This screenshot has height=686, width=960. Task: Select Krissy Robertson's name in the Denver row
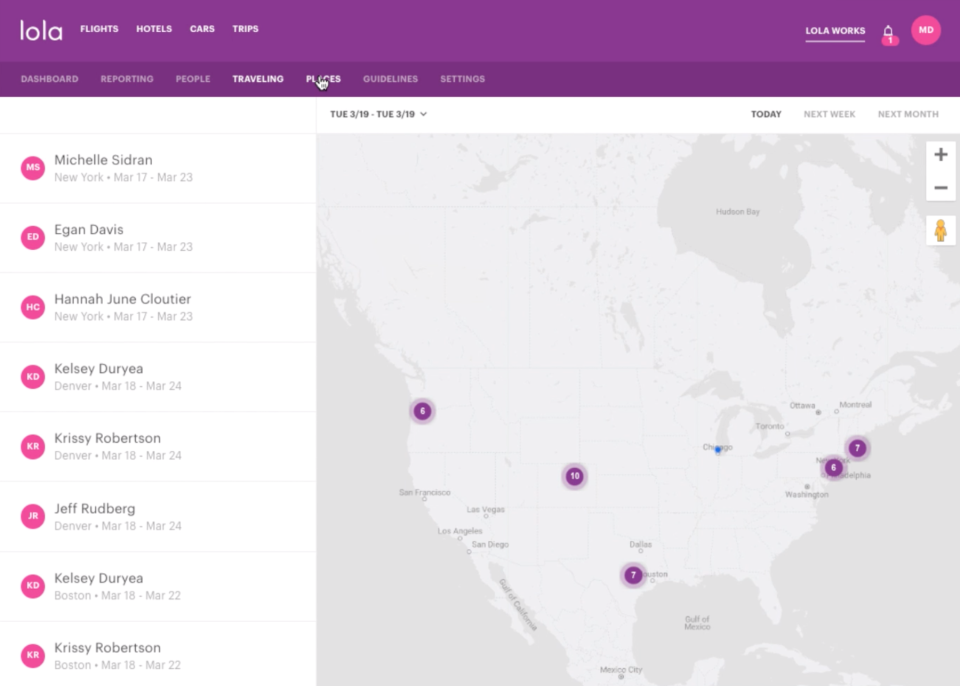107,439
